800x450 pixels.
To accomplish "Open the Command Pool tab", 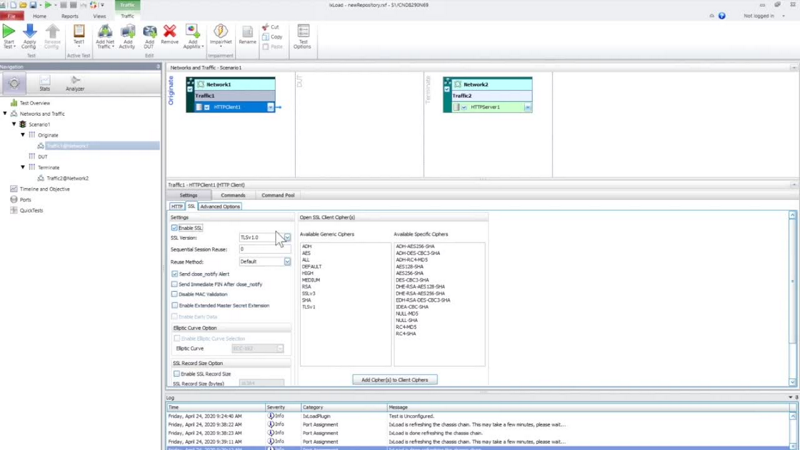I will pyautogui.click(x=278, y=195).
